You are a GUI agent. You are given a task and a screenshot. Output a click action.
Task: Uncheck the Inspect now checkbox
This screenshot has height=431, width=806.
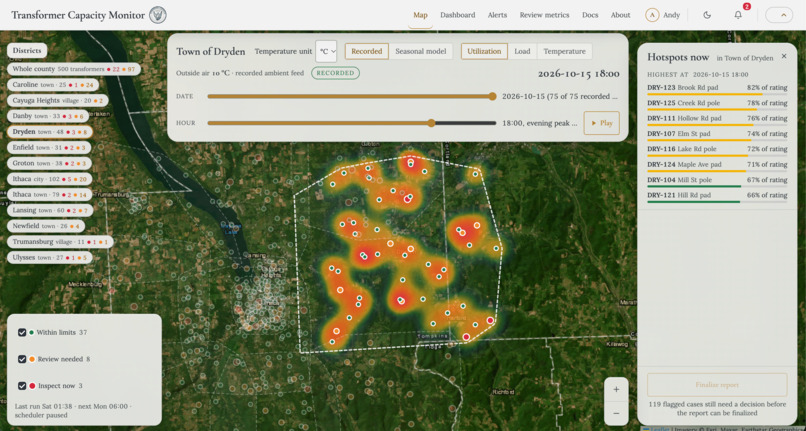click(x=22, y=386)
